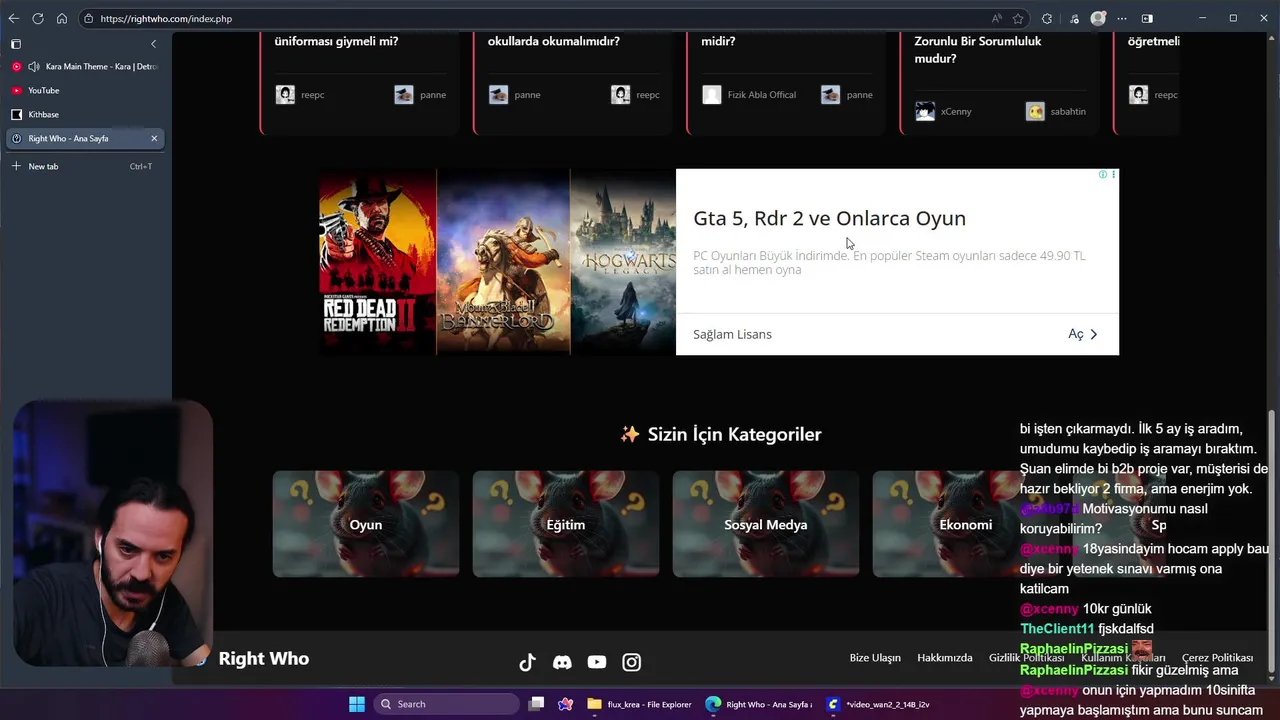Open the Gizlilik Politikası footer link
This screenshot has height=720, width=1280.
click(x=1027, y=658)
